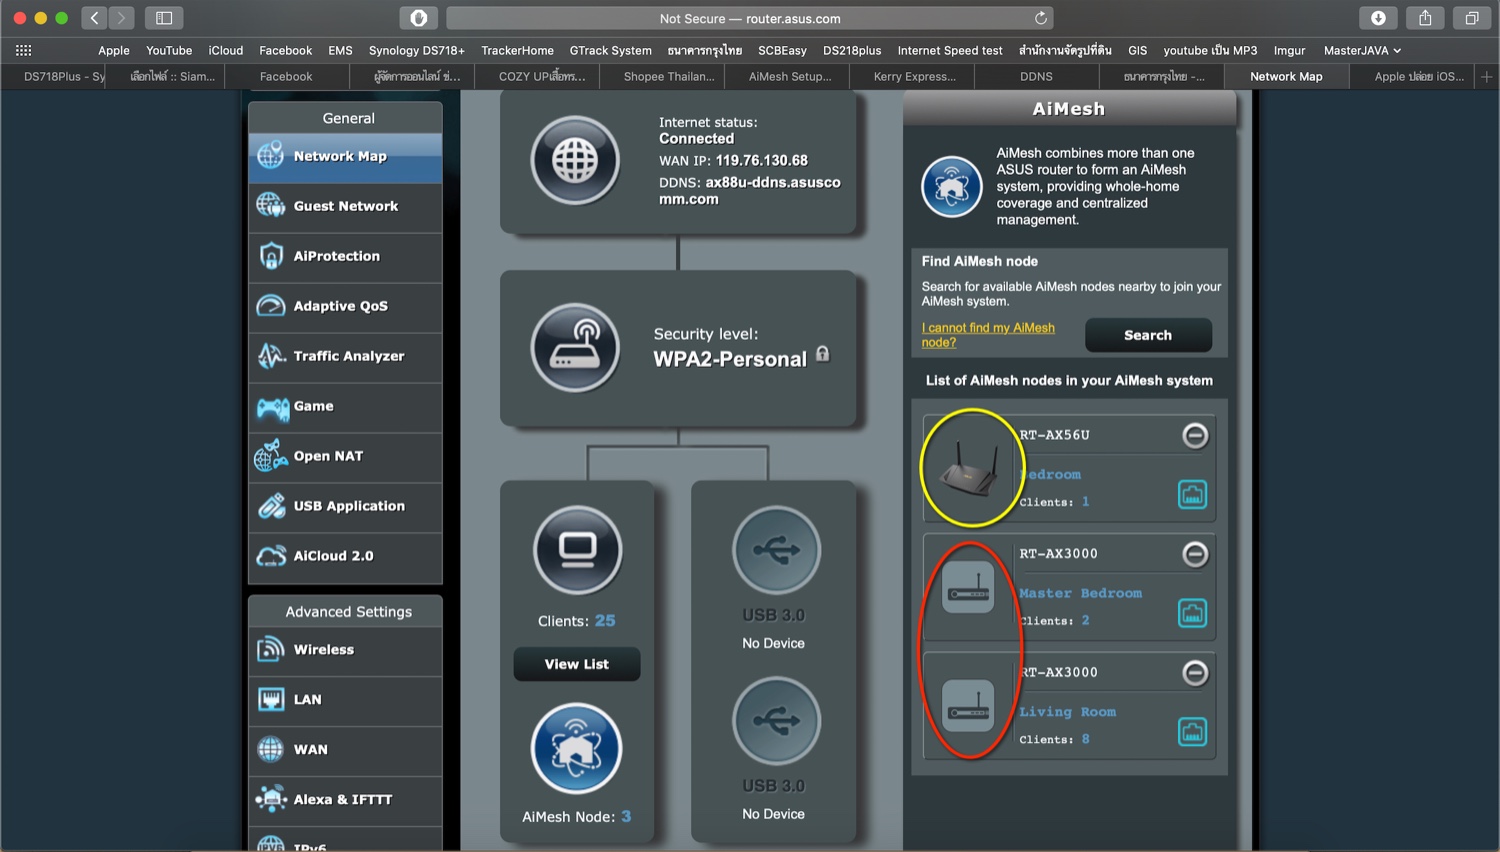Switch to the DDNS tab
Viewport: 1500px width, 852px height.
1036,76
